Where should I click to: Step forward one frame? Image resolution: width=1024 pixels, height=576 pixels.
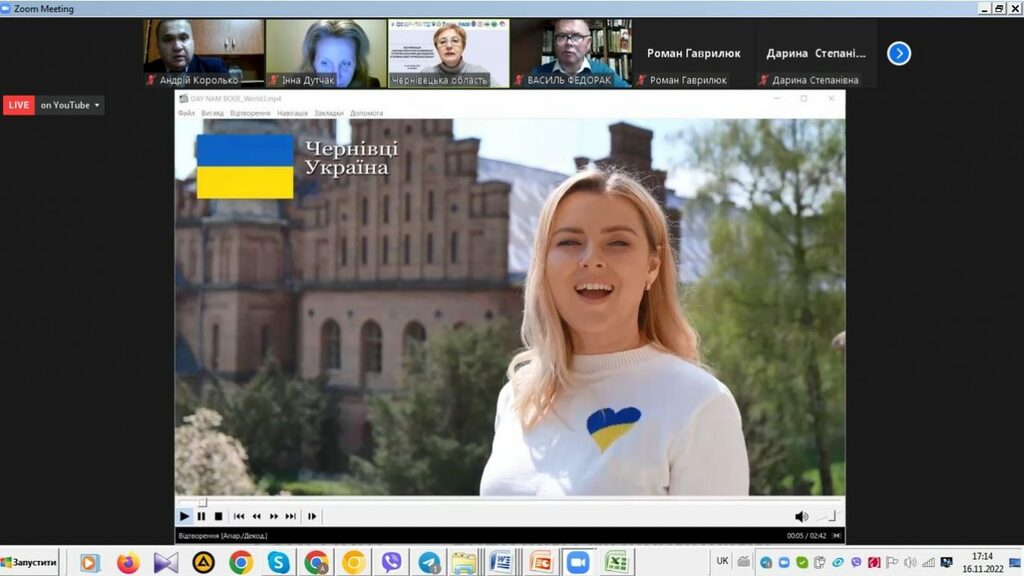pyautogui.click(x=312, y=516)
